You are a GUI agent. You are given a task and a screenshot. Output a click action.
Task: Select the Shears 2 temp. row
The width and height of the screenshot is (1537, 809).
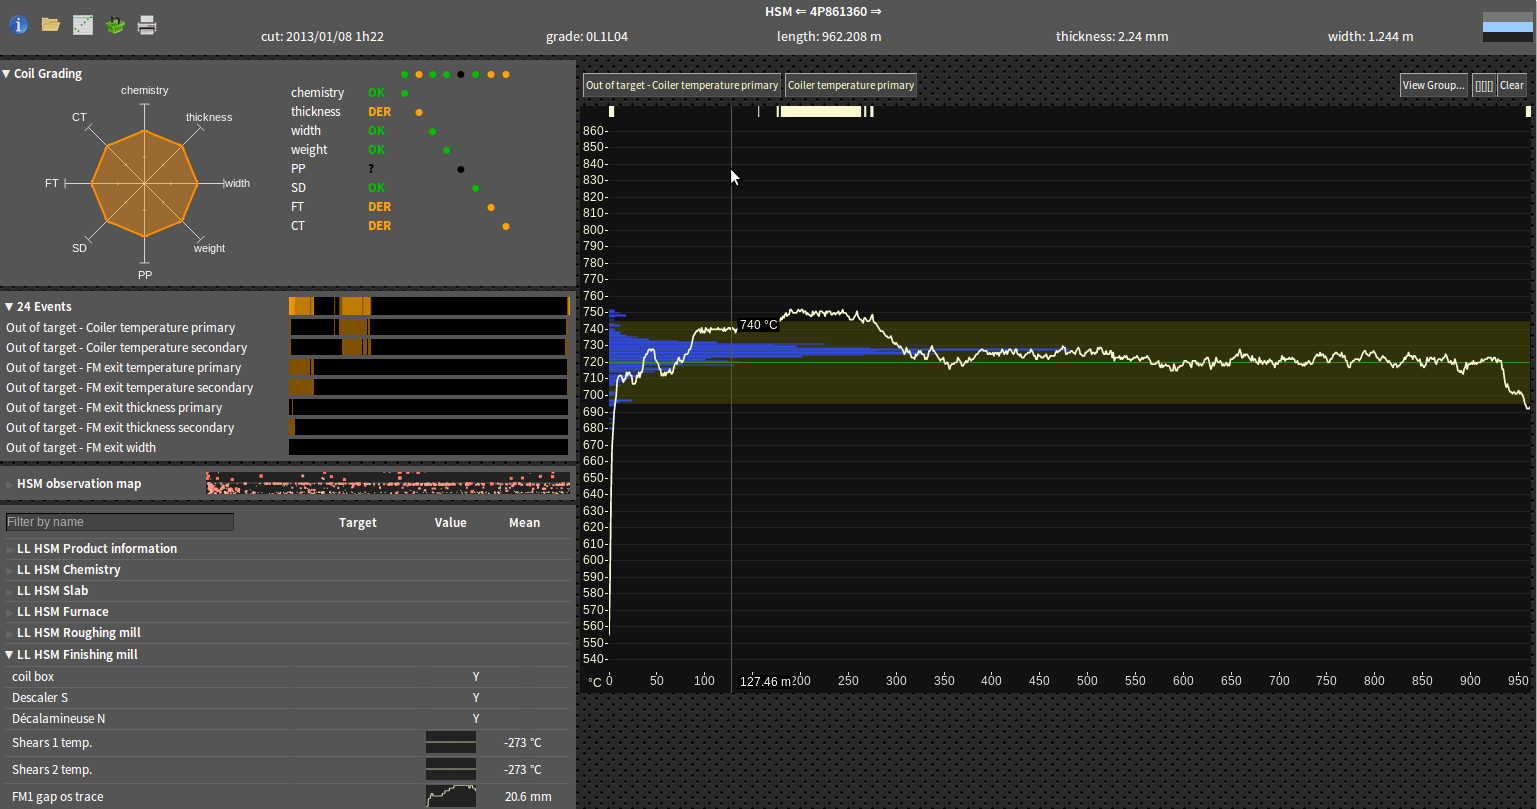[286, 769]
